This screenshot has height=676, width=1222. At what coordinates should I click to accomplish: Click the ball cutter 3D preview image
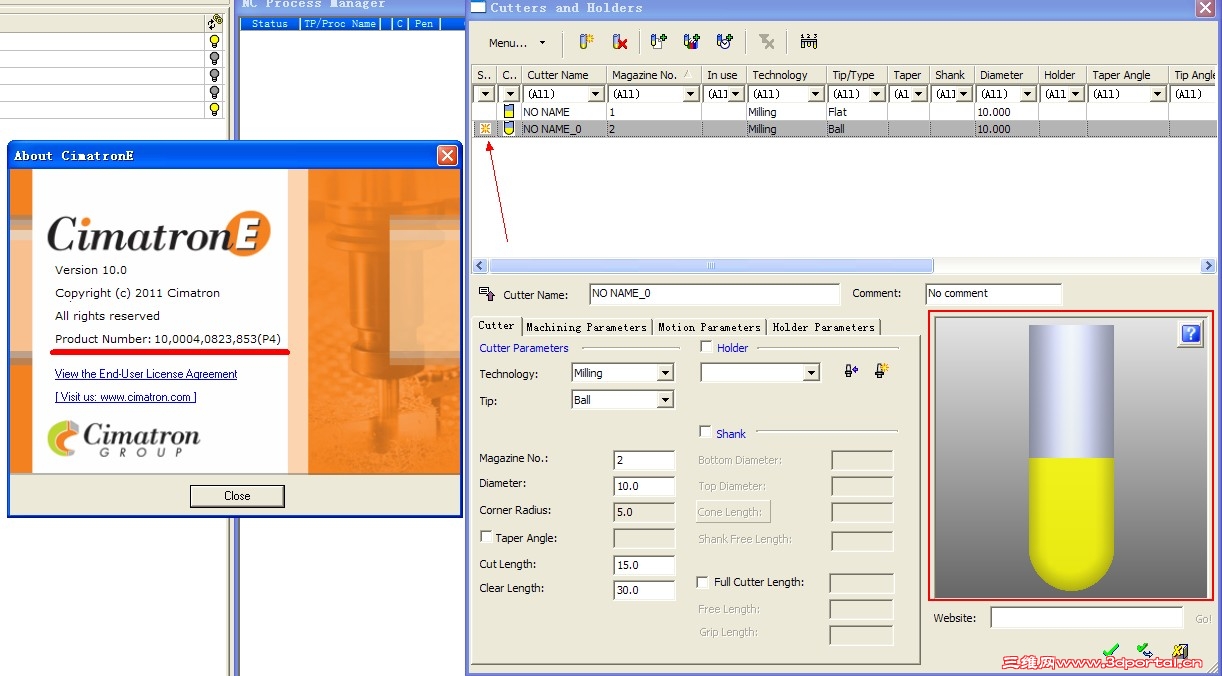pyautogui.click(x=1071, y=455)
